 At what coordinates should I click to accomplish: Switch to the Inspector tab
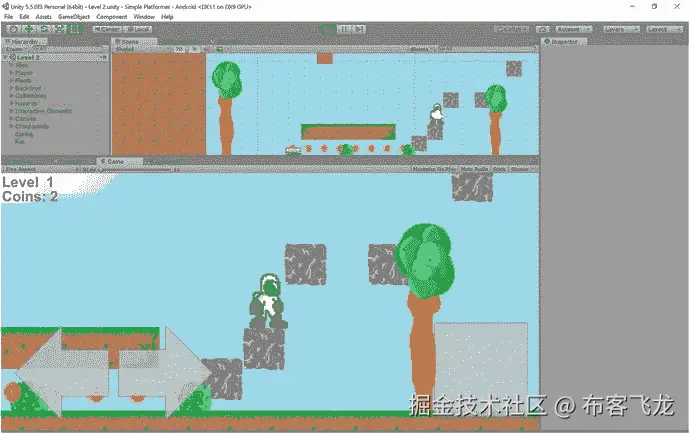tap(564, 41)
